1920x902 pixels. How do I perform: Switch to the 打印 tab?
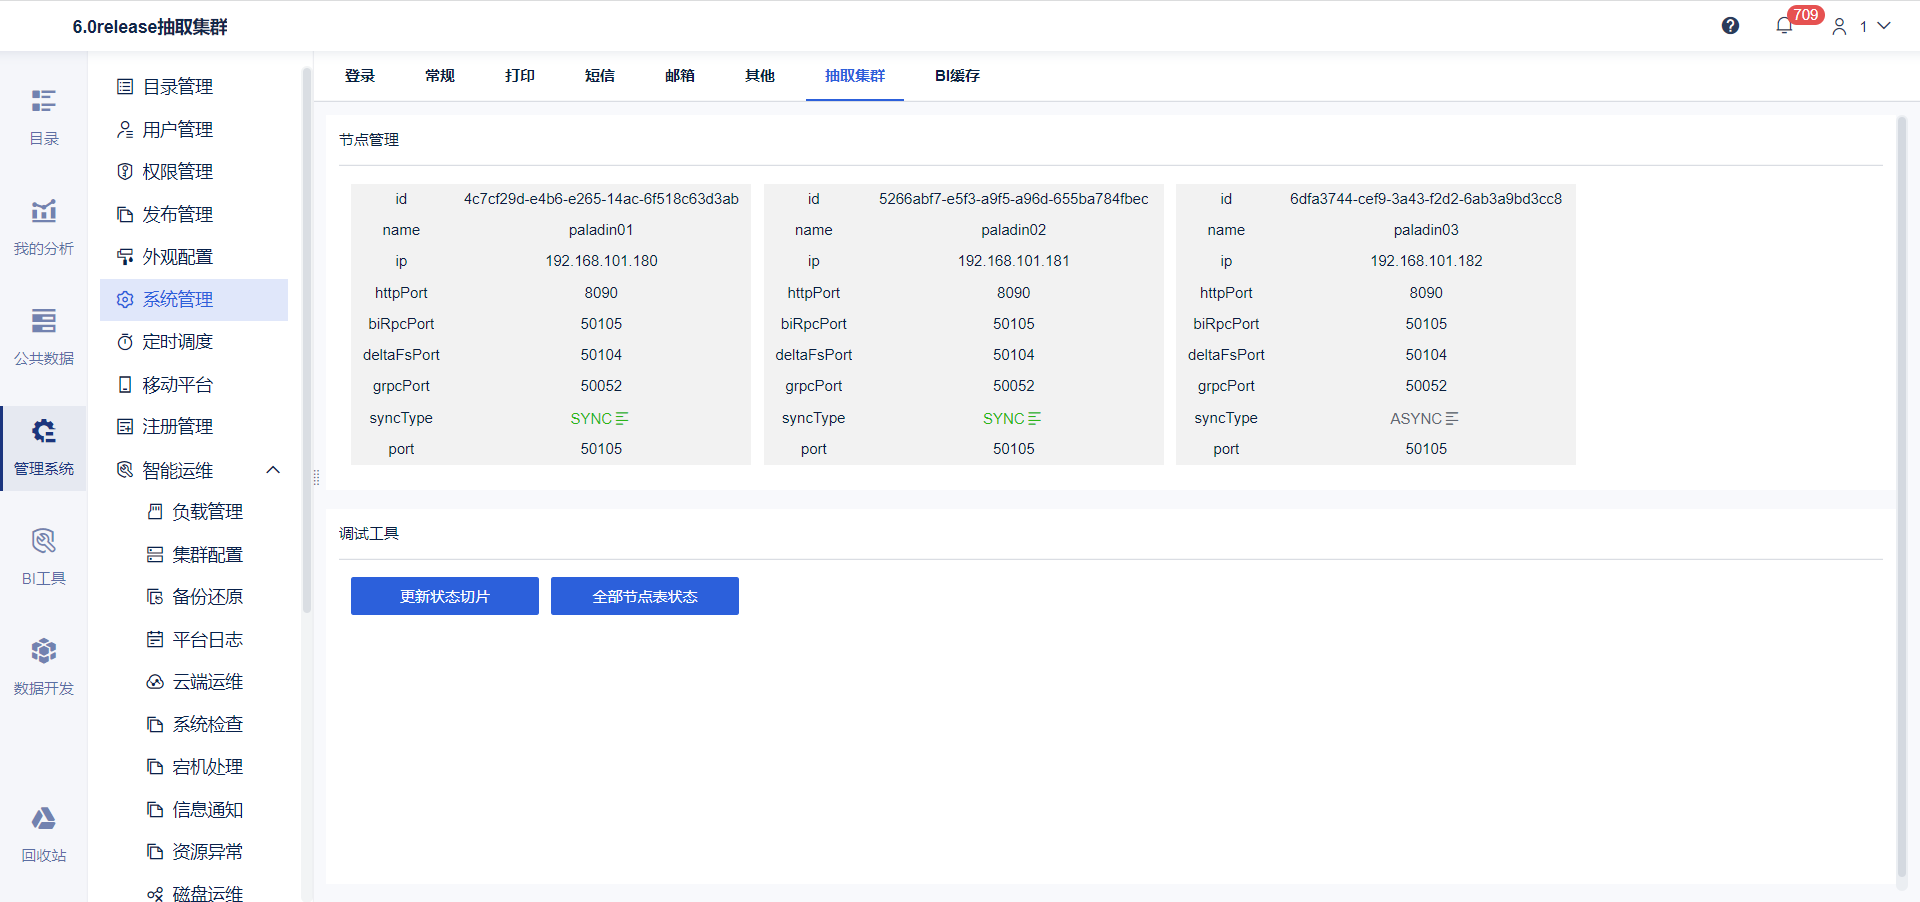tap(520, 76)
